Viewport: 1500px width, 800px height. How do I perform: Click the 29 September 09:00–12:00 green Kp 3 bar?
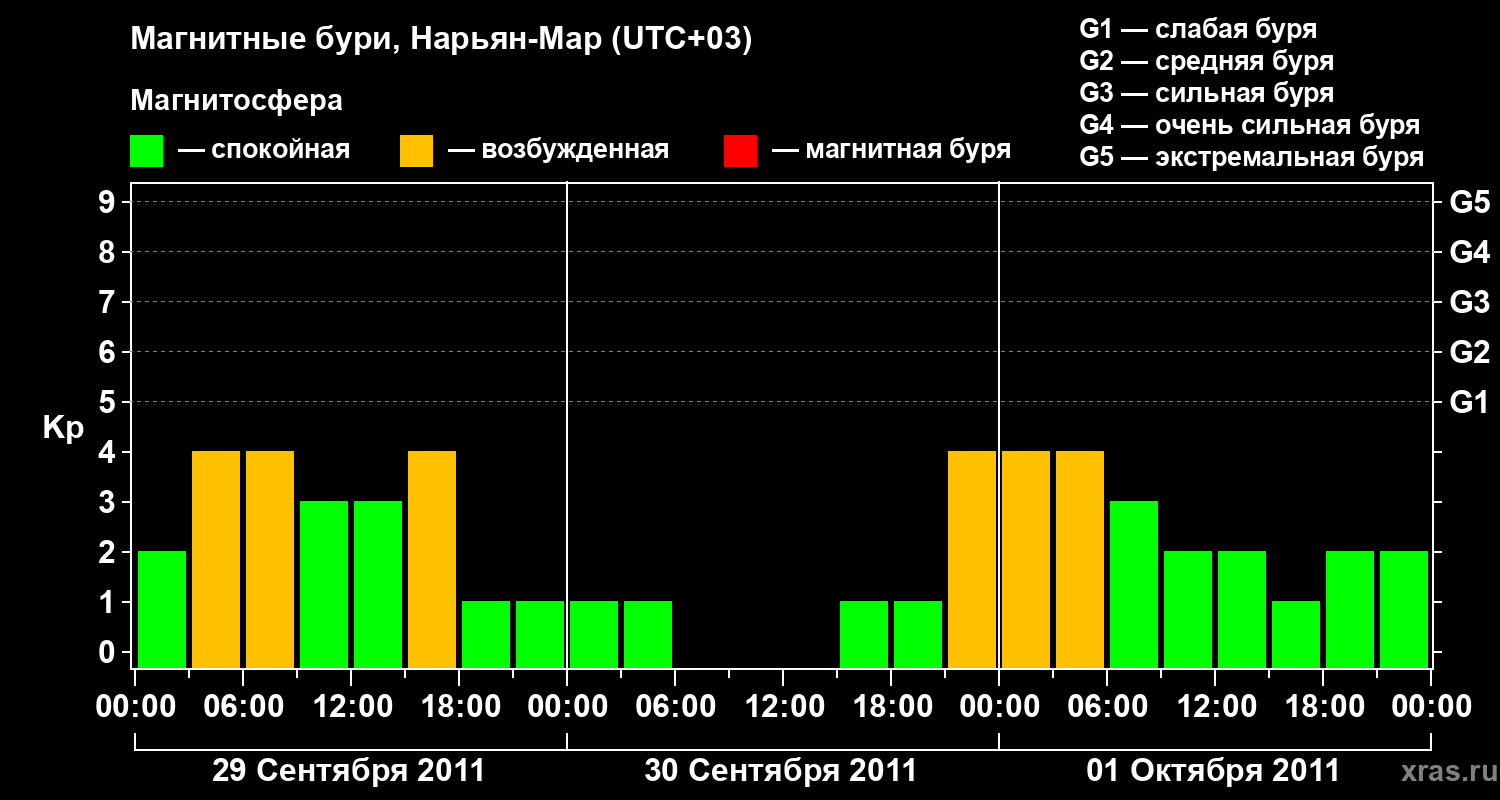(x=324, y=584)
